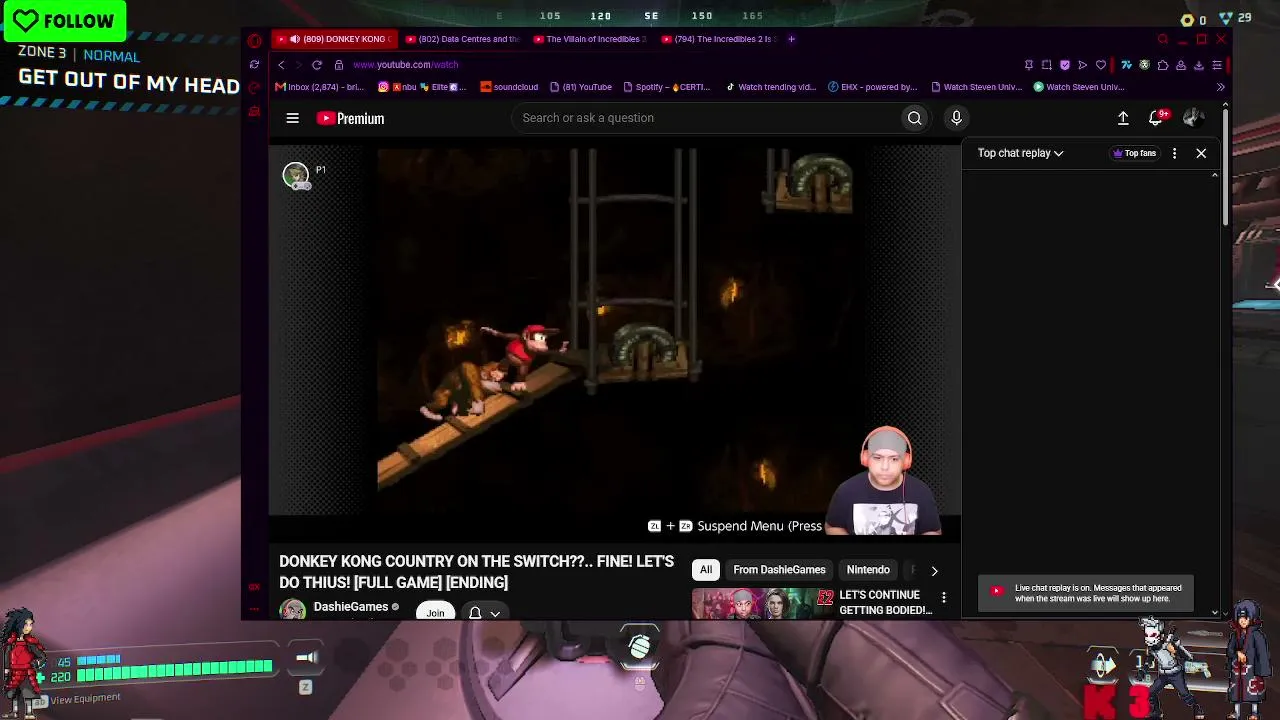Click the send/play arrow icon in address bar
The width and height of the screenshot is (1280, 720).
(x=1083, y=65)
